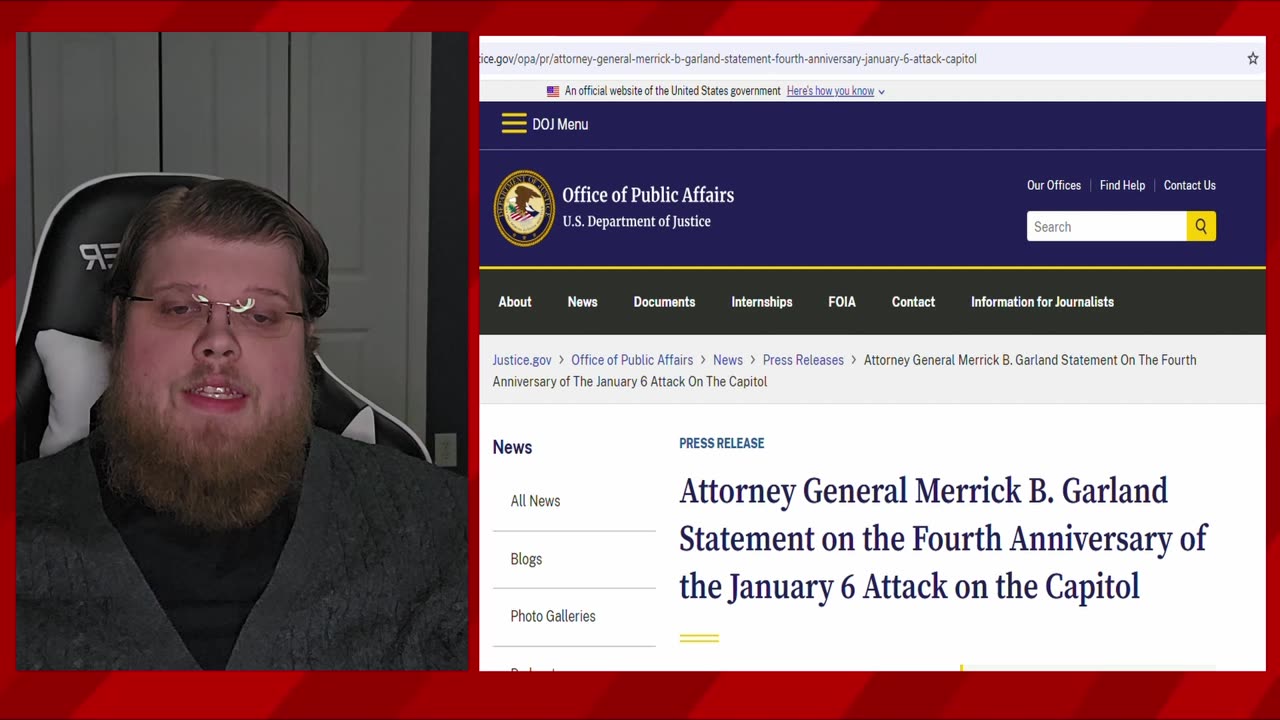The width and height of the screenshot is (1280, 720).
Task: Open the FOIA menu item
Action: click(842, 302)
